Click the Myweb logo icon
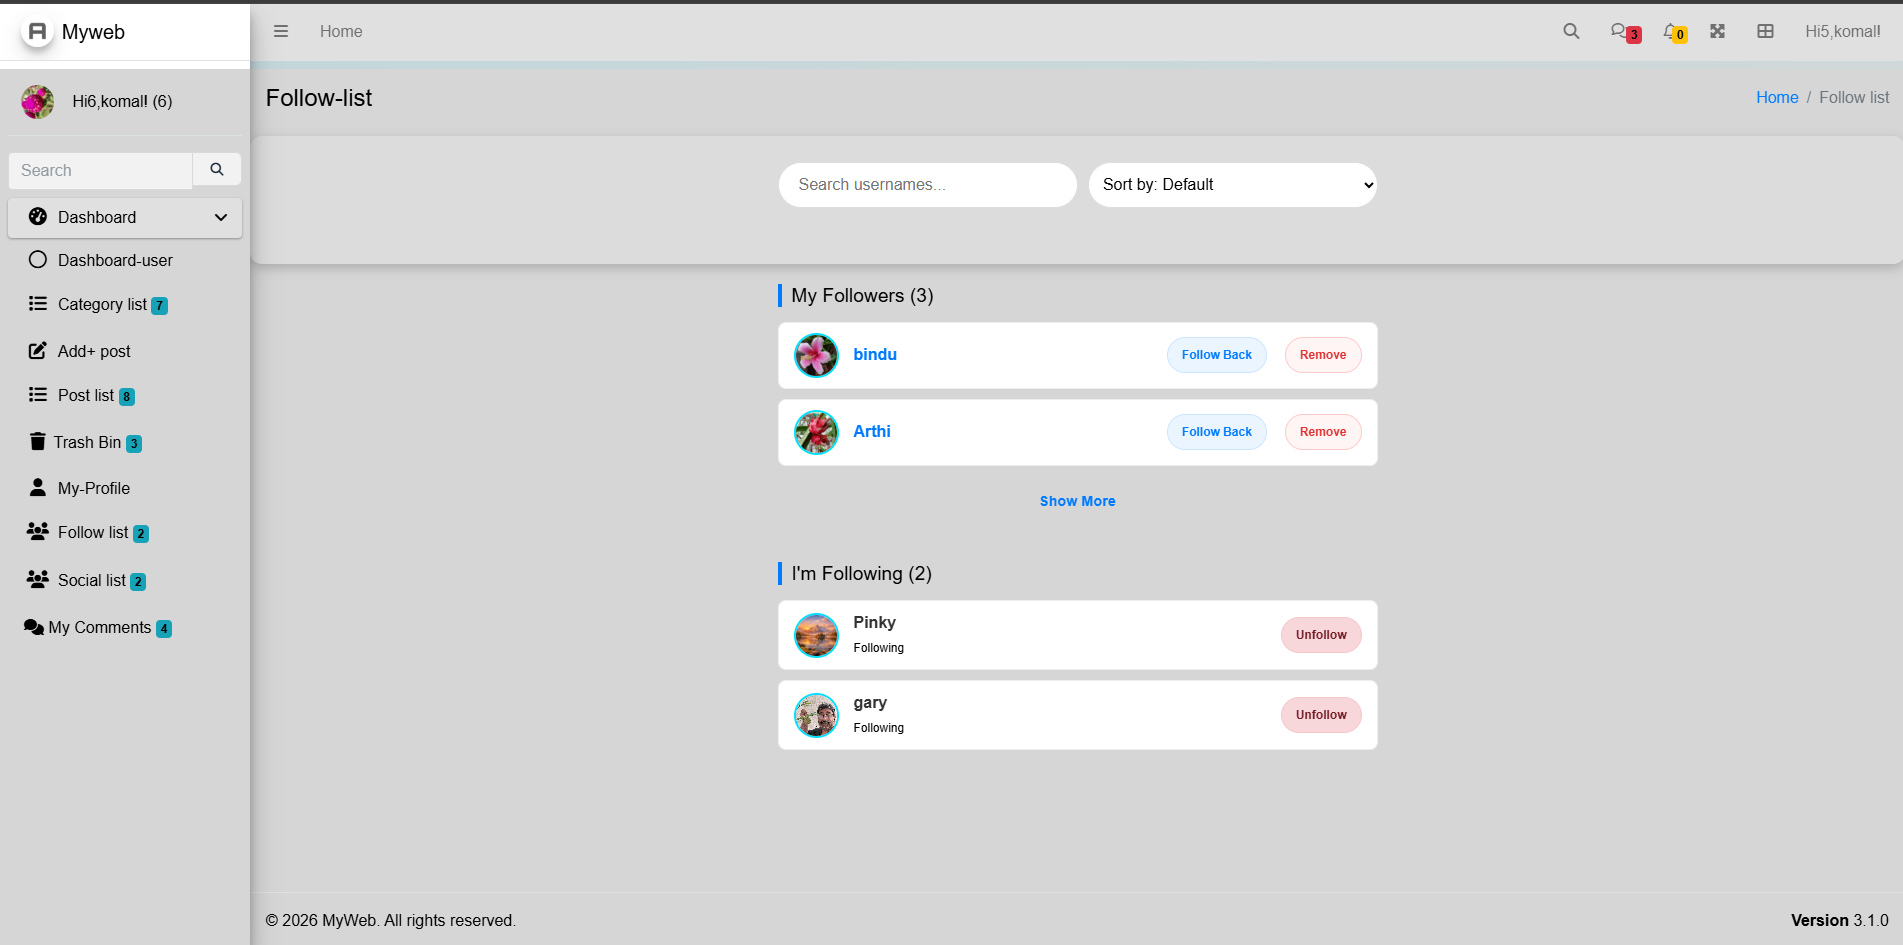This screenshot has height=945, width=1903. 37,32
